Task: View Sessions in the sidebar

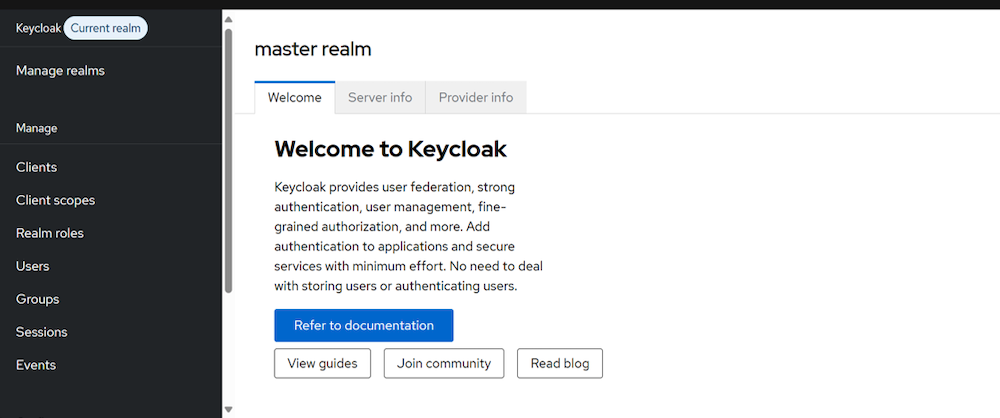Action: pyautogui.click(x=42, y=332)
